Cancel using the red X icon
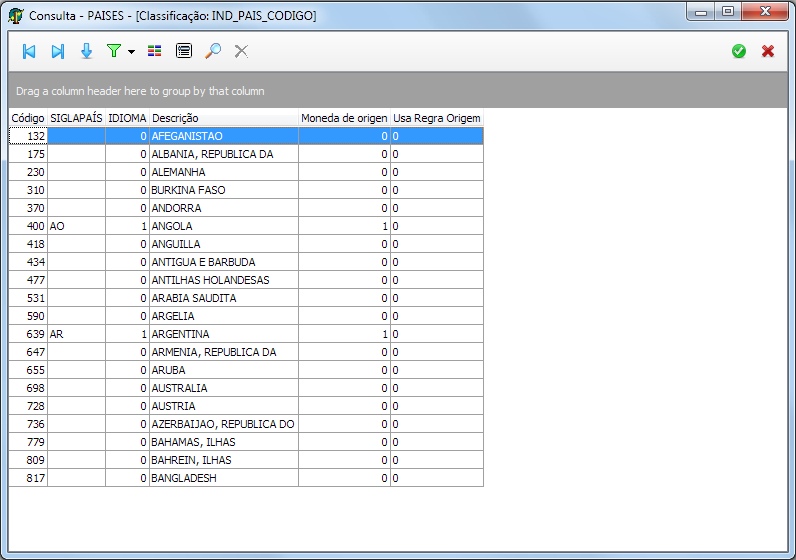 [768, 51]
